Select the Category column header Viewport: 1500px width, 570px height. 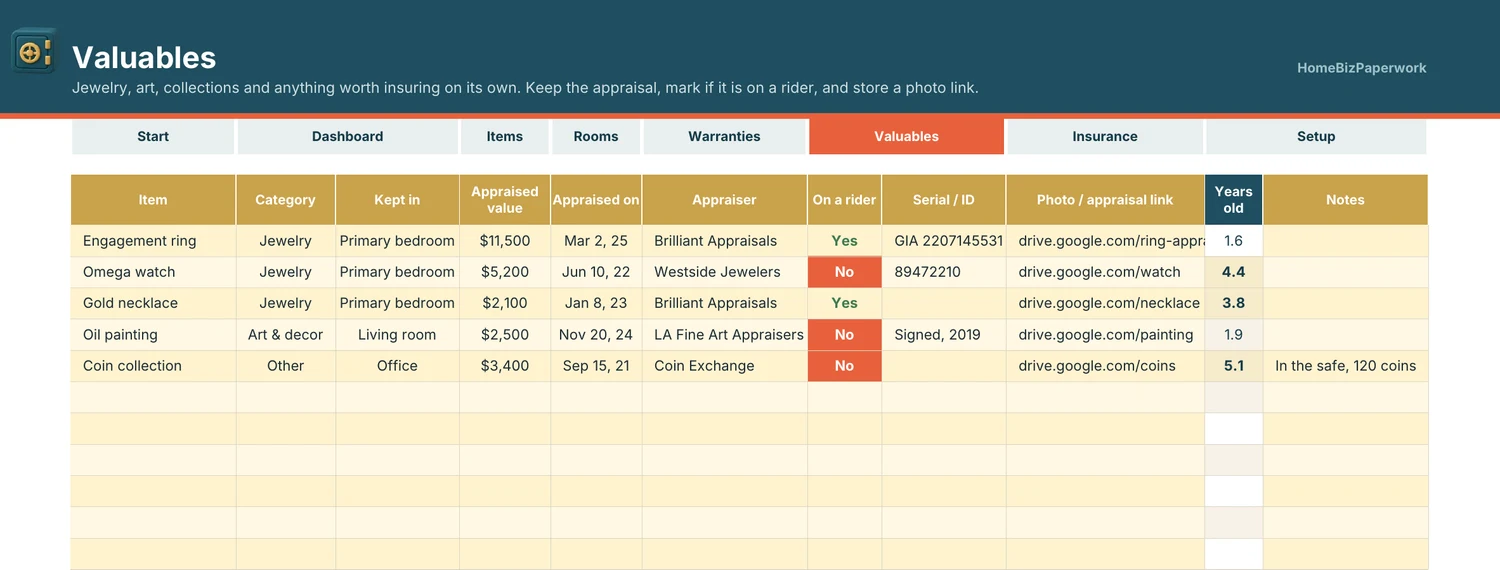(x=285, y=200)
